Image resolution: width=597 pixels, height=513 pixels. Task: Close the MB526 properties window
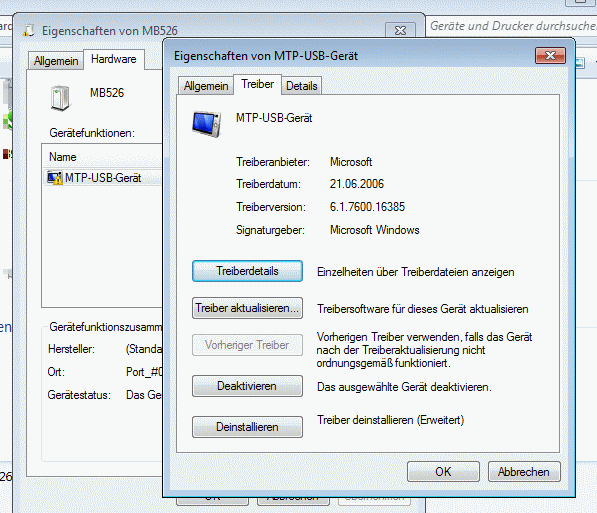tap(400, 30)
